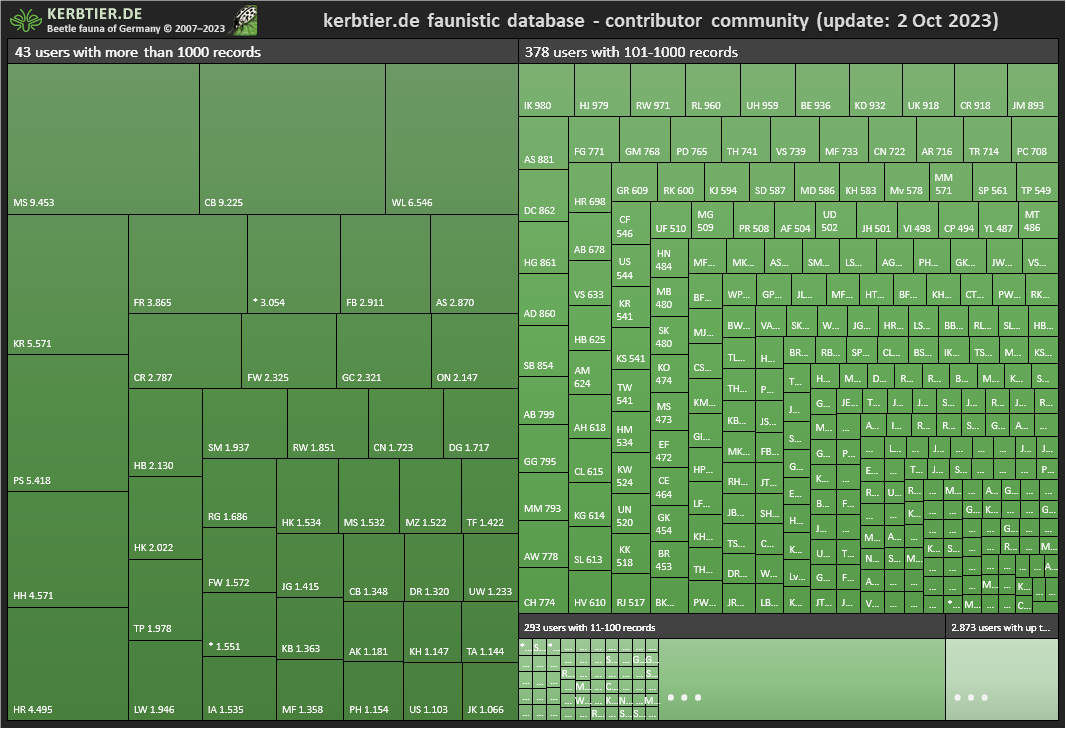This screenshot has height=730, width=1066.
Task: Choose the SM 1.937 tile
Action: pyautogui.click(x=245, y=423)
